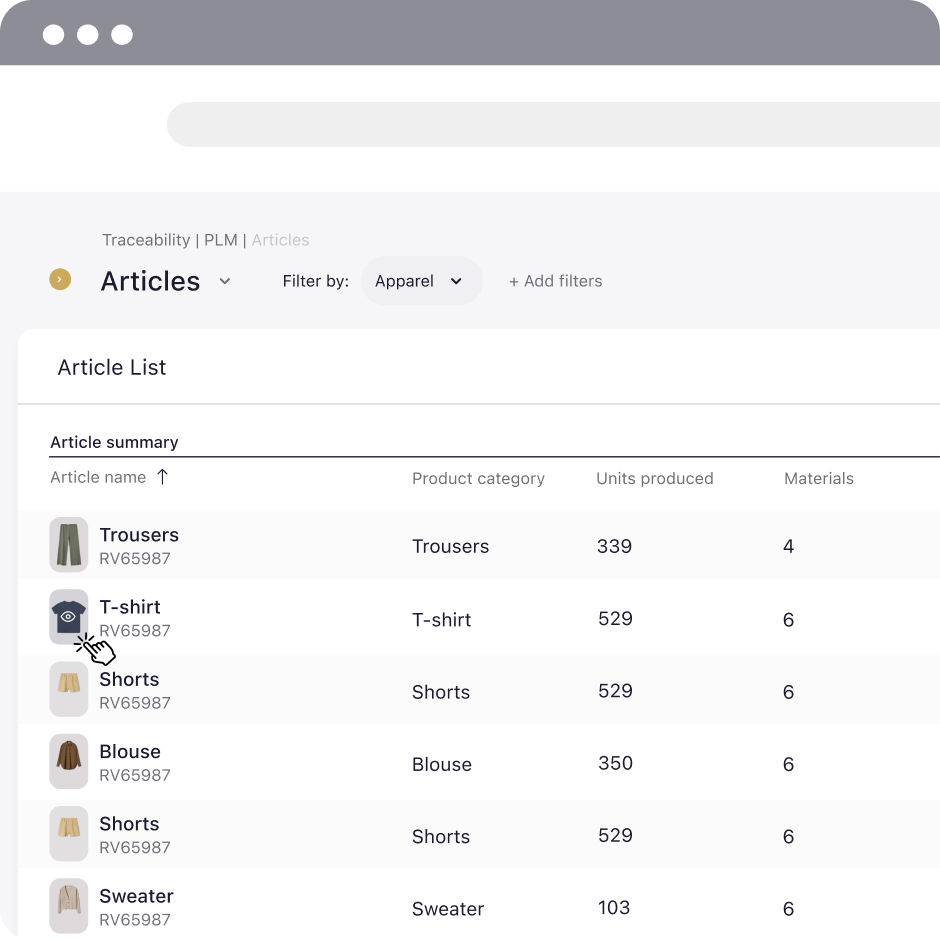Image resolution: width=940 pixels, height=940 pixels.
Task: Open the Articles title dropdown chevron
Action: [x=225, y=281]
